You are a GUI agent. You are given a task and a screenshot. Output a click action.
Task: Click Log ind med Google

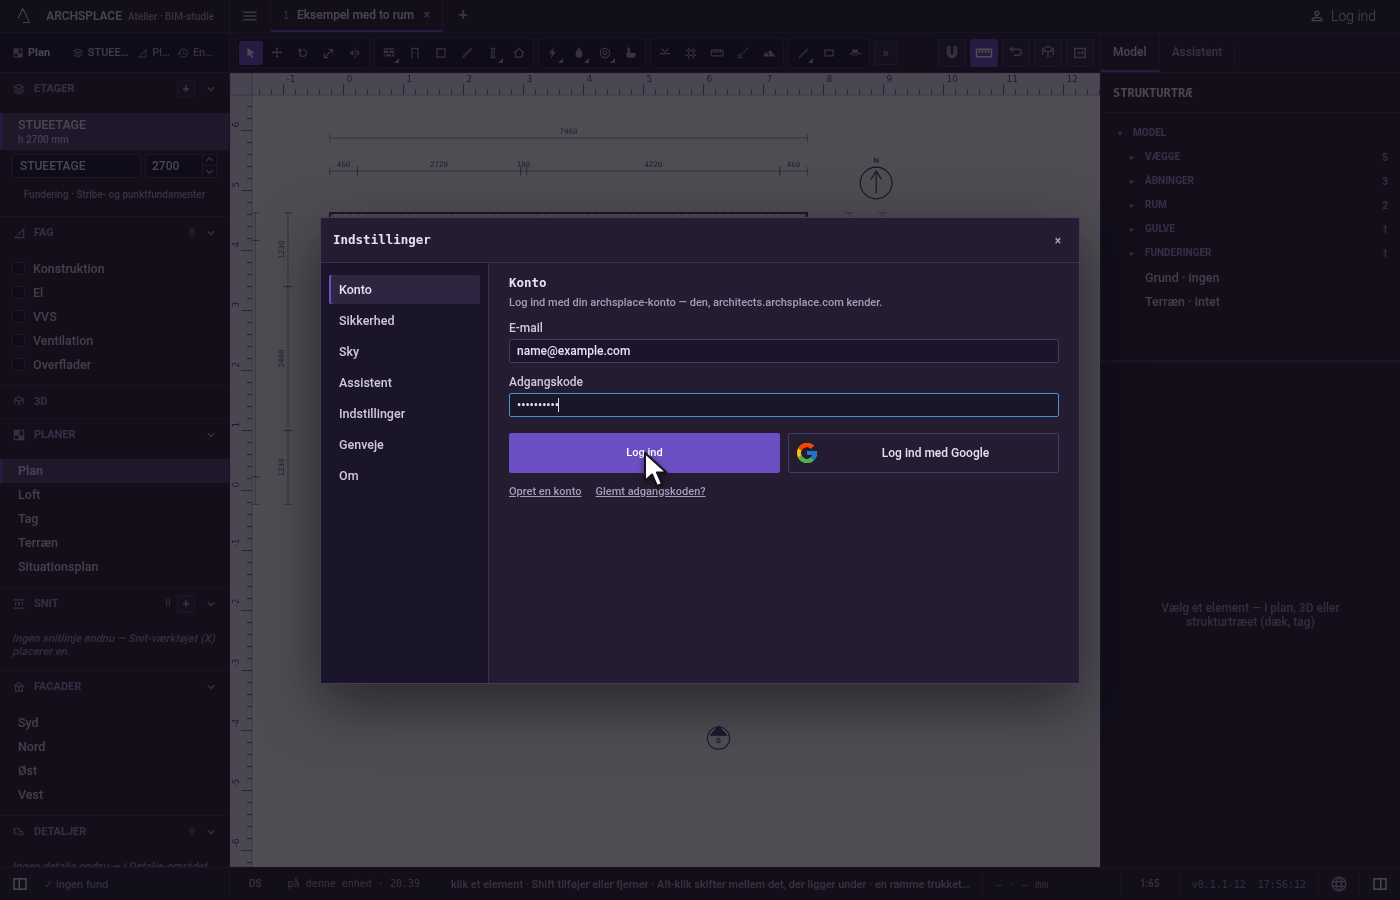point(923,453)
